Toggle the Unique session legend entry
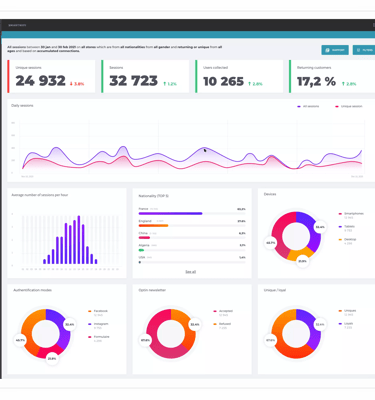The width and height of the screenshot is (375, 400). pos(349,106)
